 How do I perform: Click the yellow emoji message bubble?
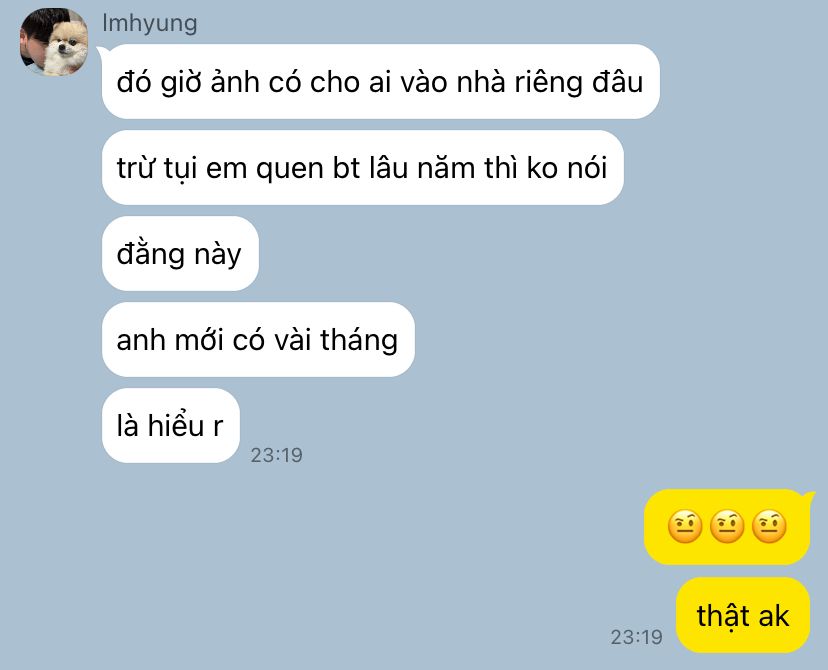(727, 527)
